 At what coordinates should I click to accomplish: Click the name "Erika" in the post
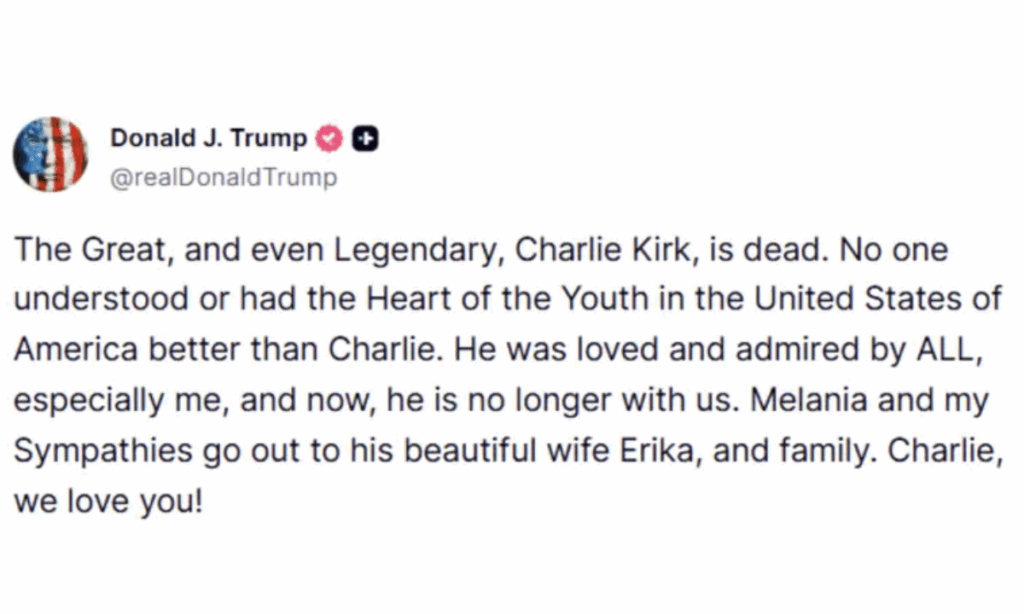656,449
